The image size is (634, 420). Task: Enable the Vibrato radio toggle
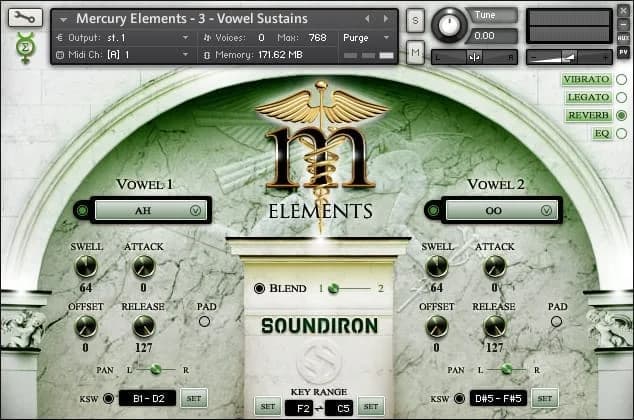[621, 79]
